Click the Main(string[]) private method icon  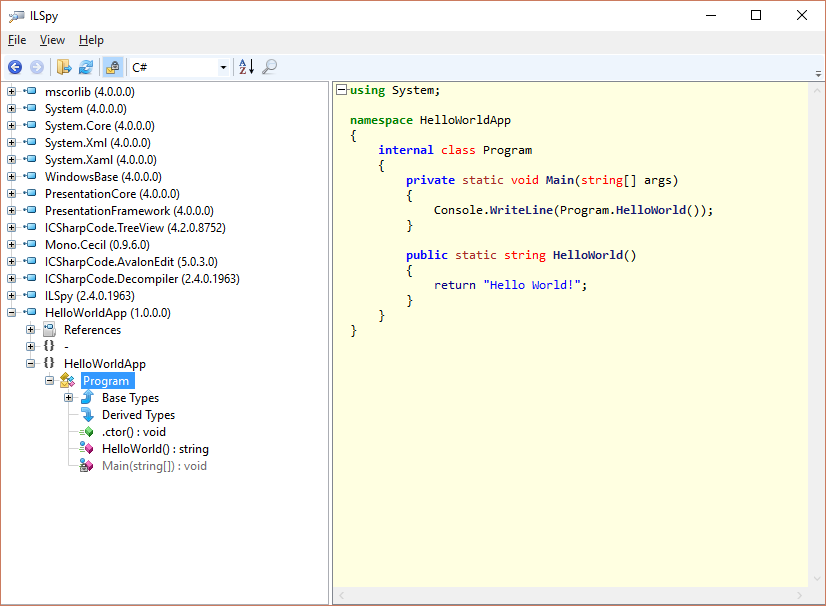86,465
